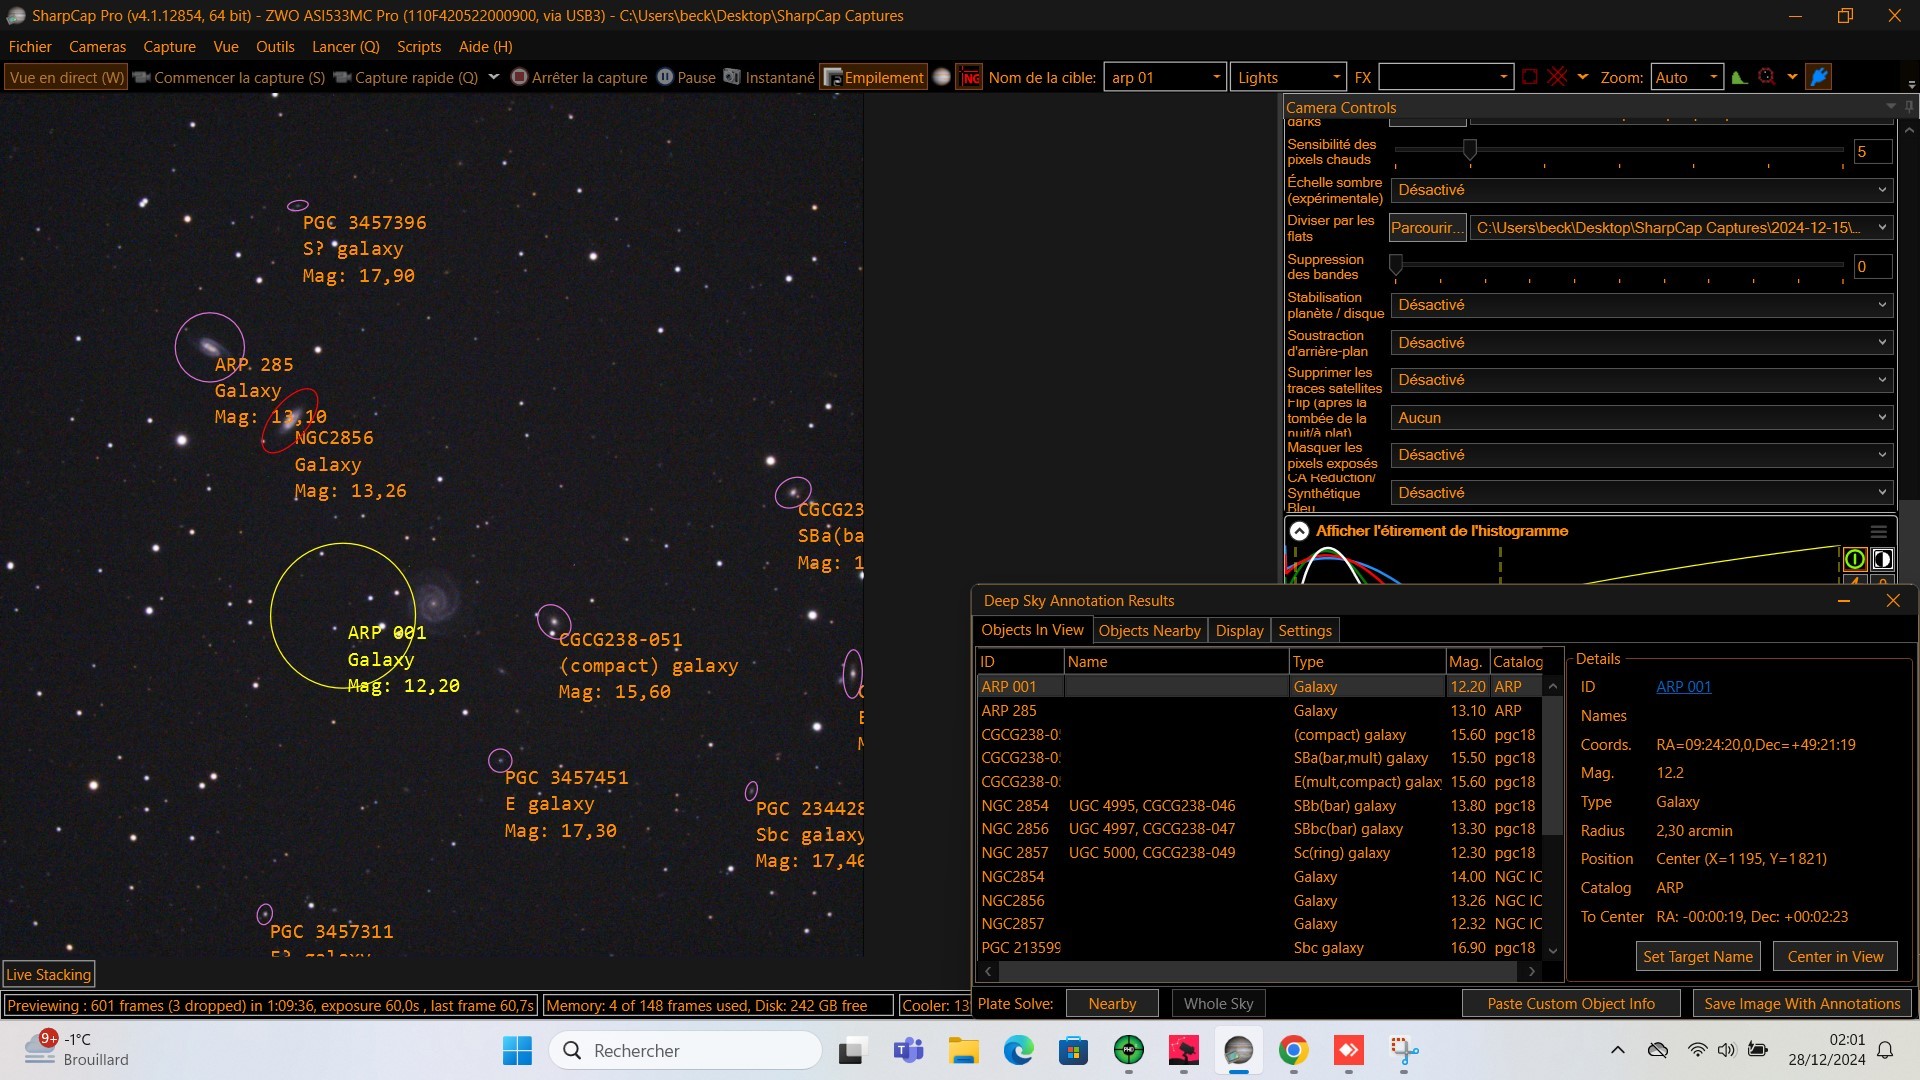Viewport: 1920px width, 1080px height.
Task: Click the red crosshatch reticule icon
Action: pos(1557,77)
